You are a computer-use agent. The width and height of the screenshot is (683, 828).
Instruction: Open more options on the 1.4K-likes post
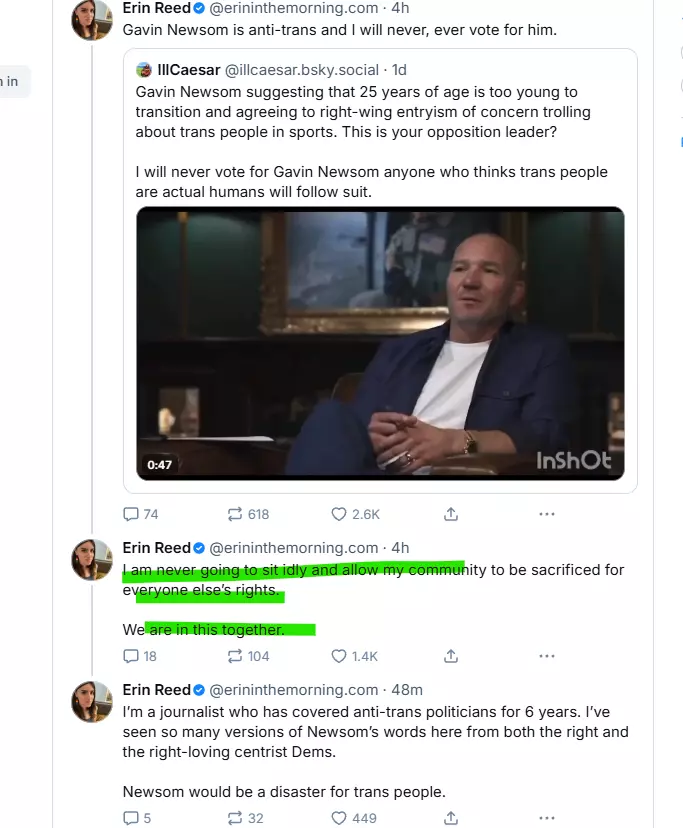546,656
